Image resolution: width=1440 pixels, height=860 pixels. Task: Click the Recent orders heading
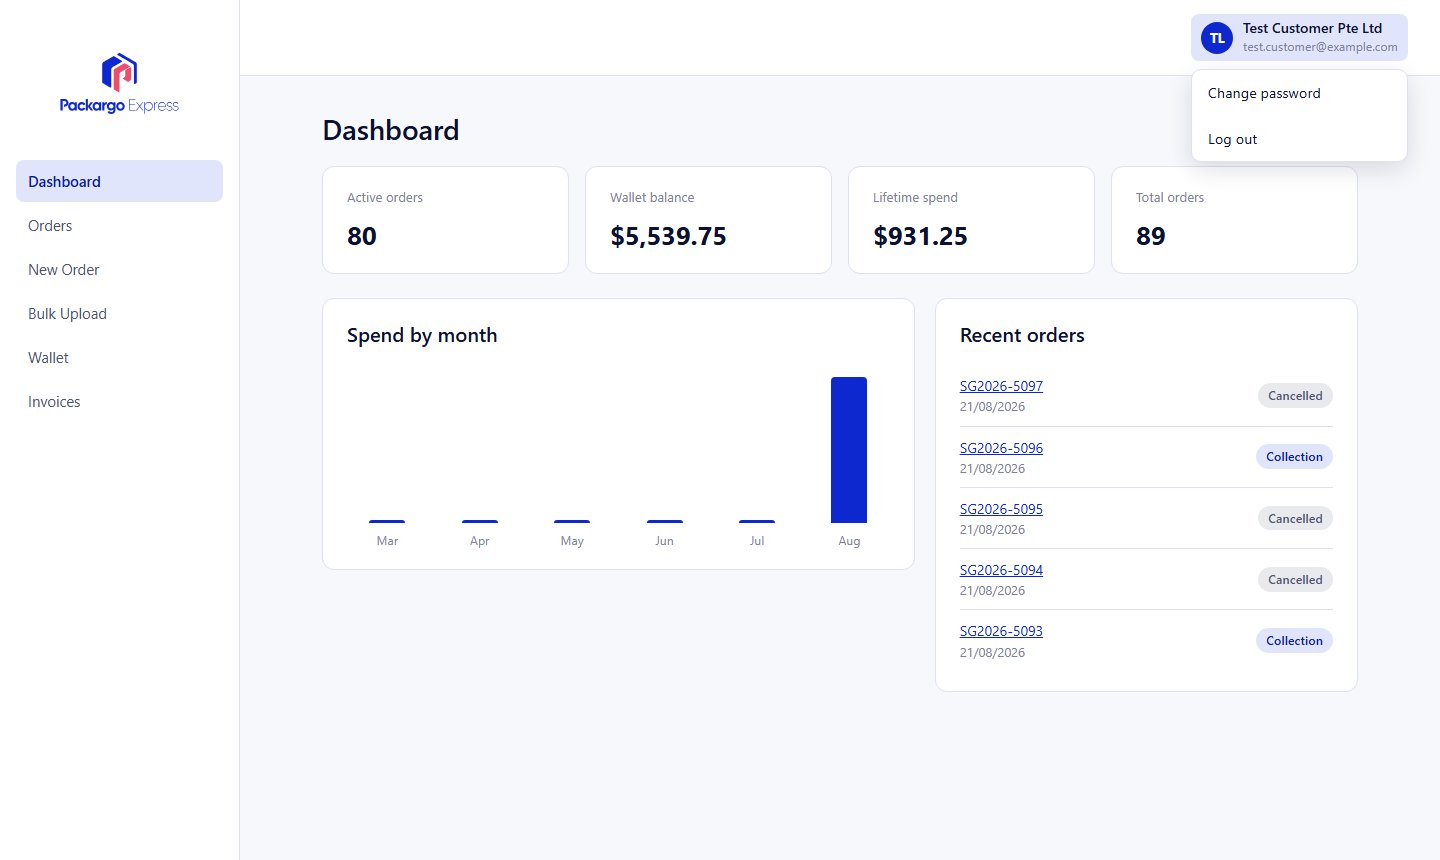(x=1022, y=335)
